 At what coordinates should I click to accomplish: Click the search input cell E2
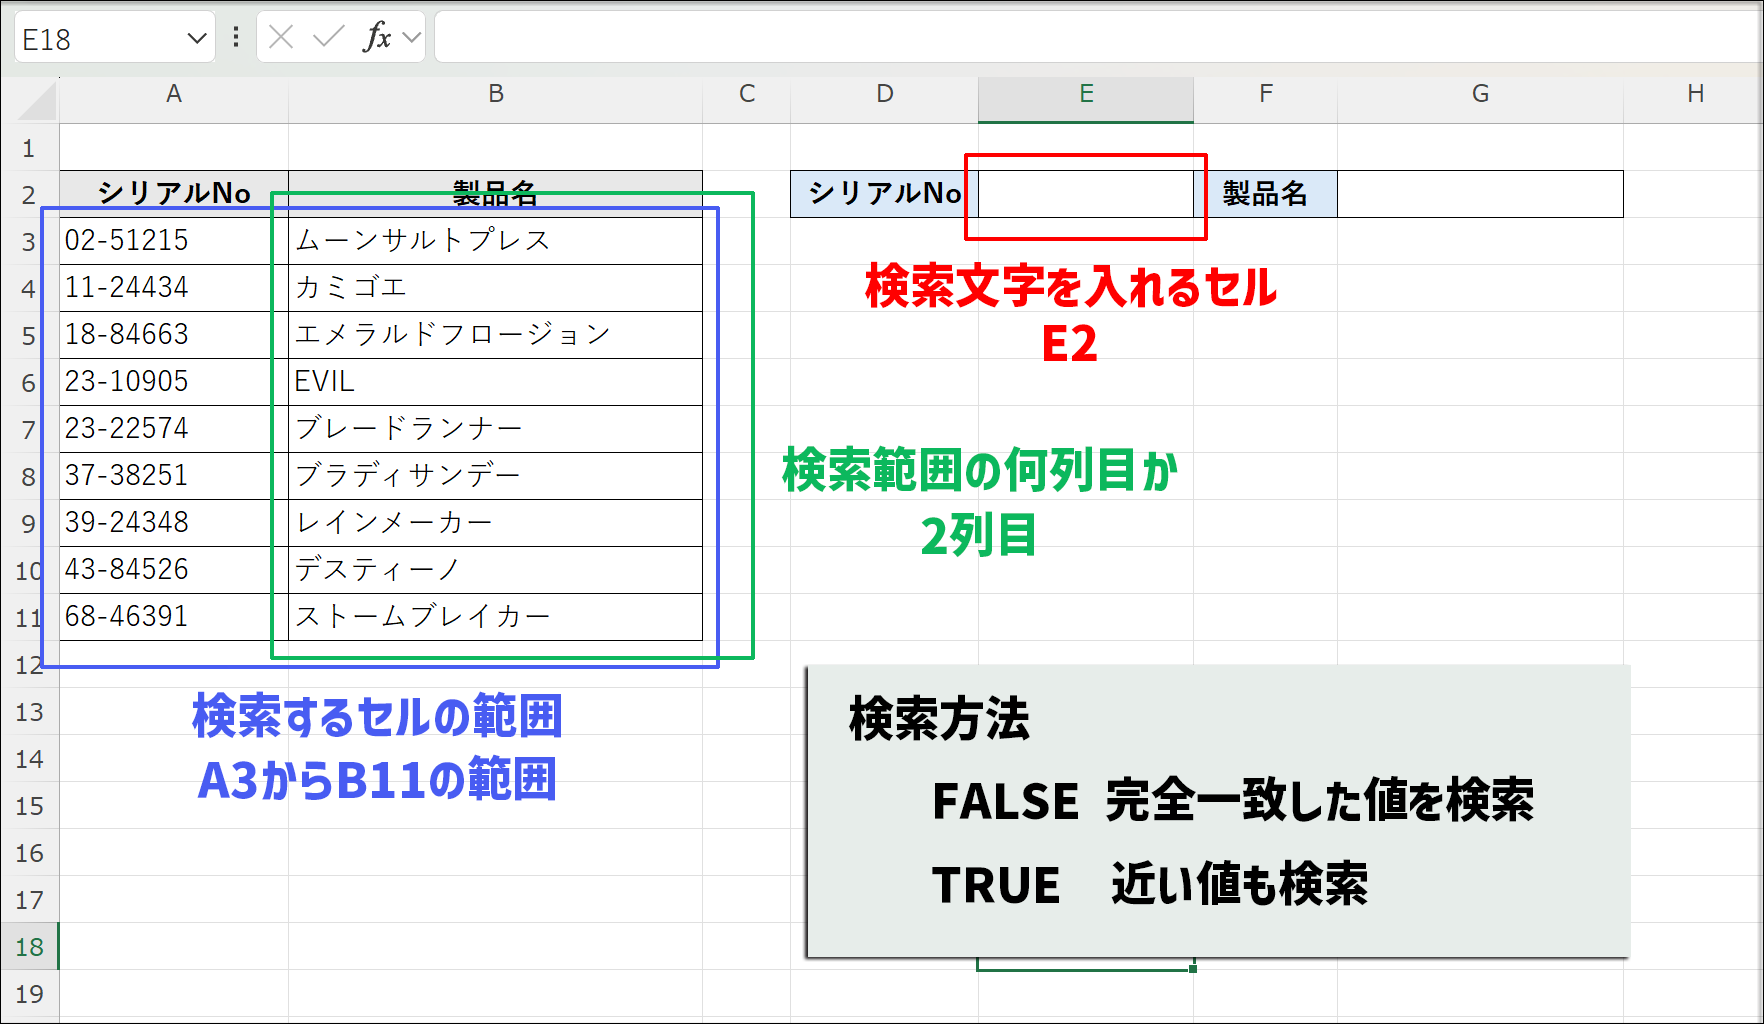coord(1085,194)
